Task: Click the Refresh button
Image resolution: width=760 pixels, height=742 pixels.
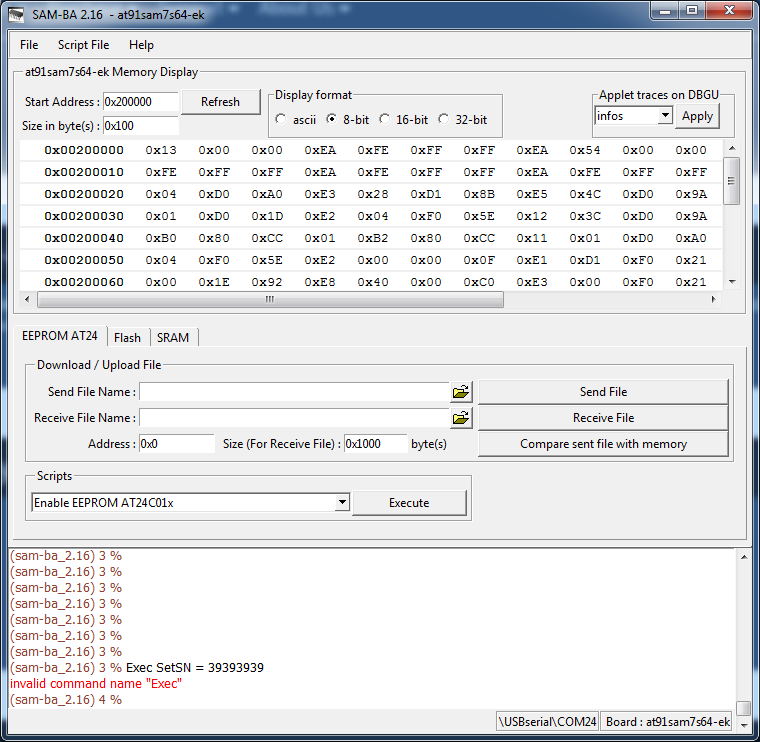Action: click(220, 102)
